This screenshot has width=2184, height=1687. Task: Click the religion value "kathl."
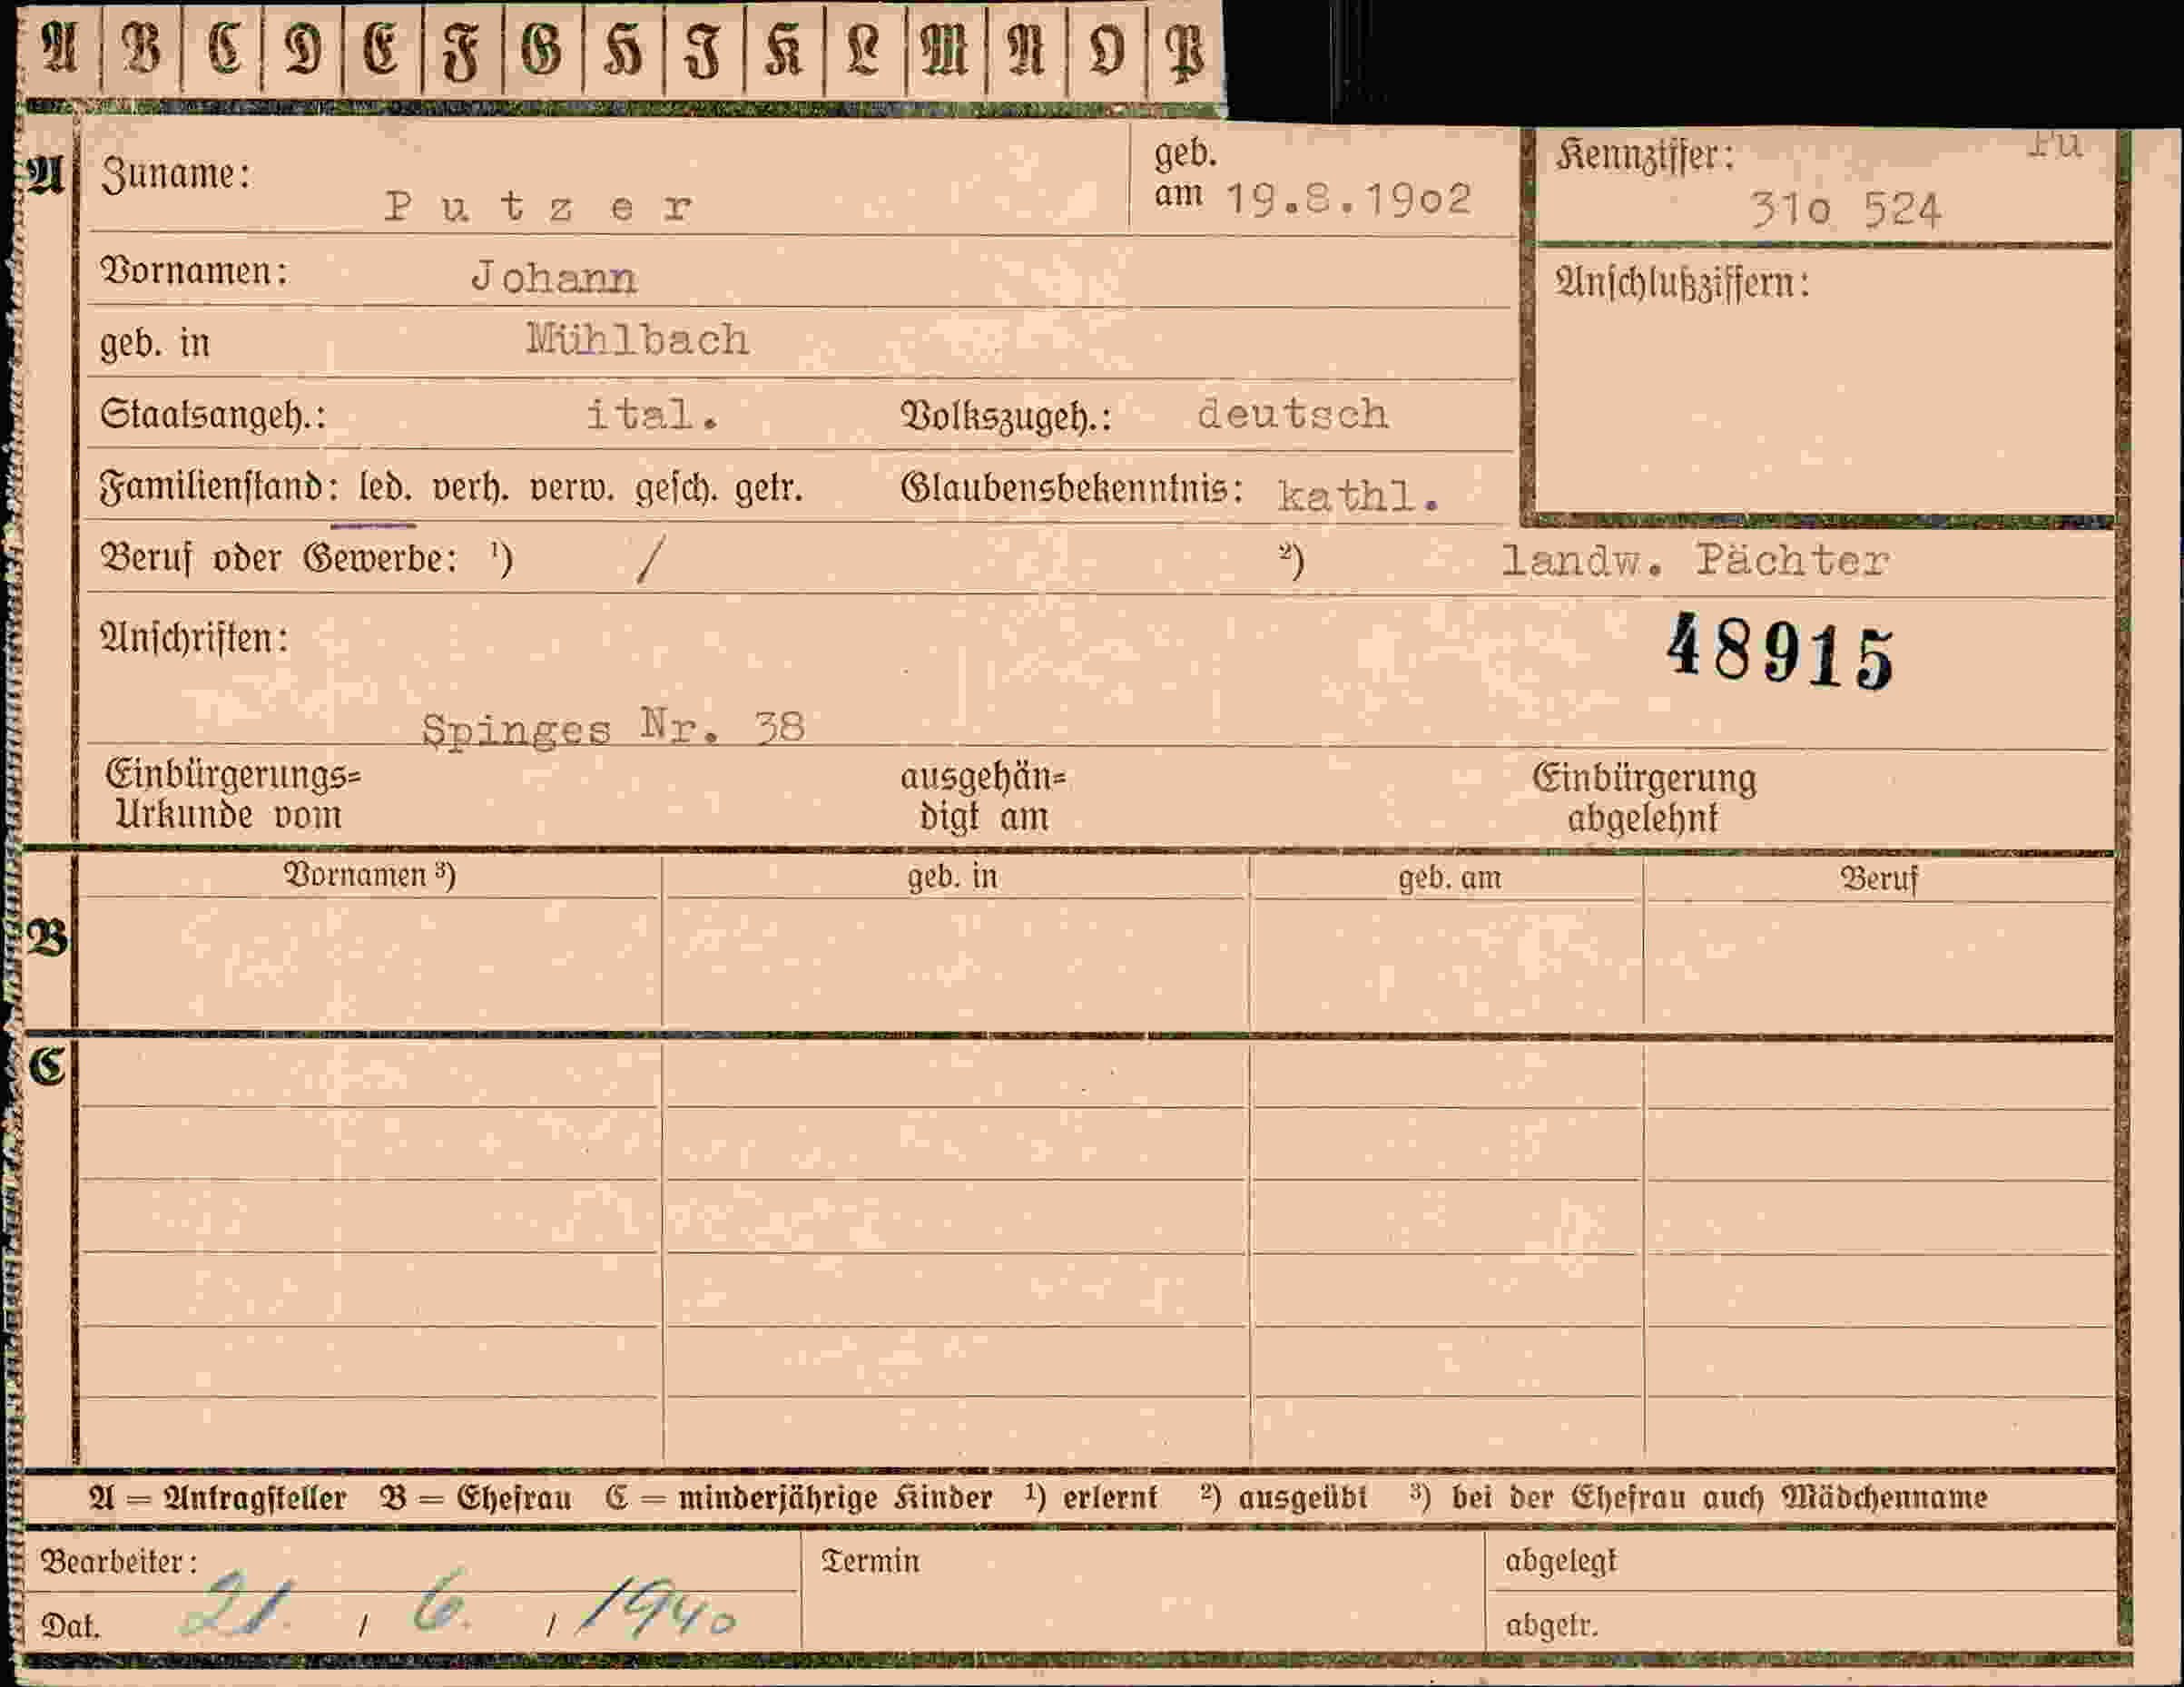click(1358, 495)
